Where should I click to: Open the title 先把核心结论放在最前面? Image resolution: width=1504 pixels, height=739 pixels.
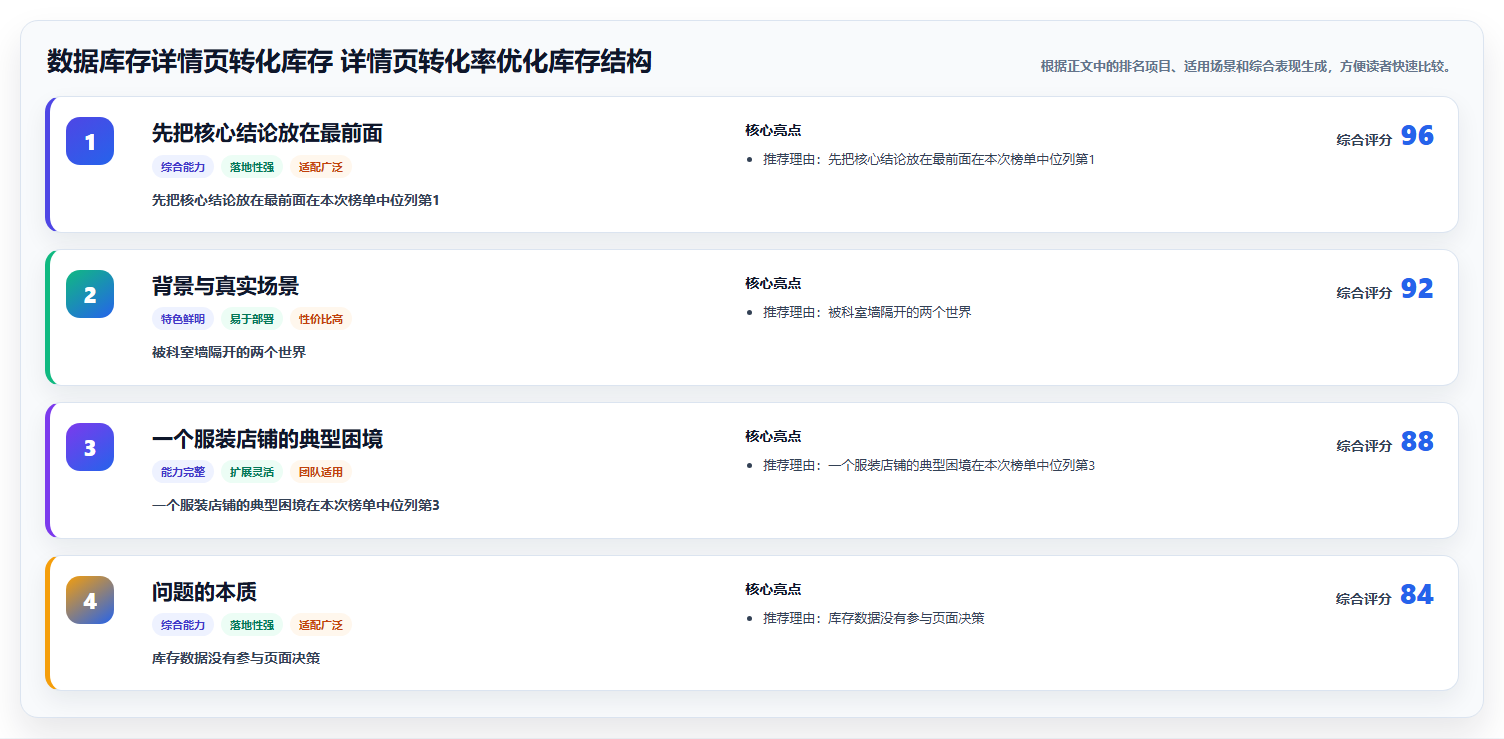point(267,133)
